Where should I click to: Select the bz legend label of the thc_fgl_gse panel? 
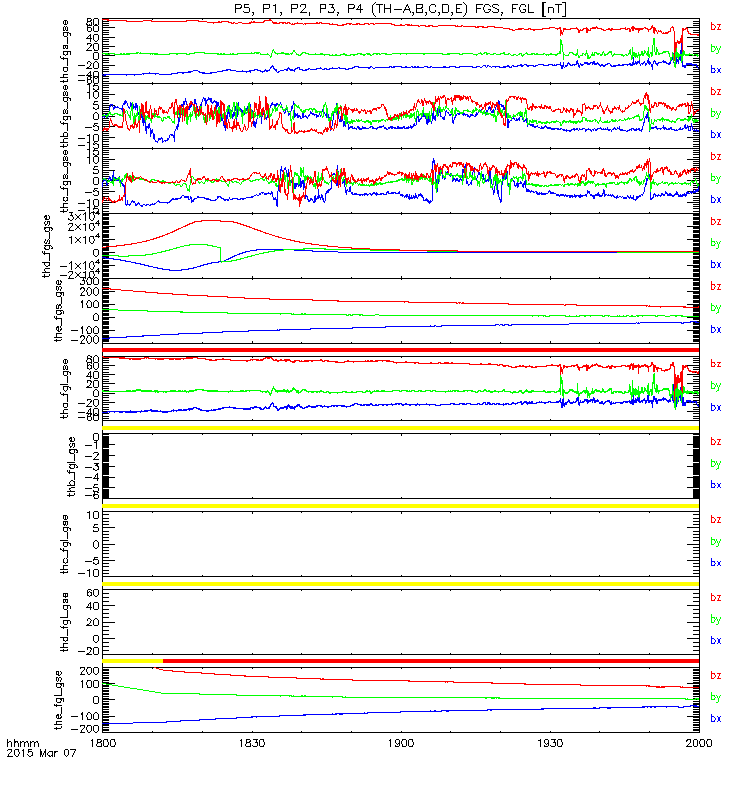(716, 519)
